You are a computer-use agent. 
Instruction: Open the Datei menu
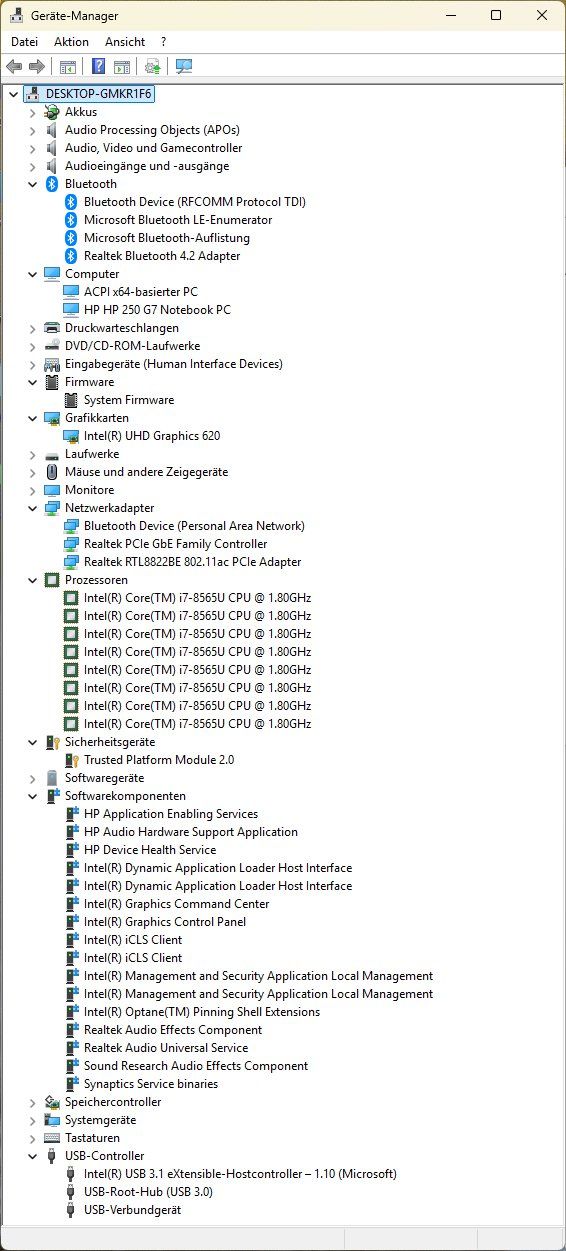click(24, 42)
